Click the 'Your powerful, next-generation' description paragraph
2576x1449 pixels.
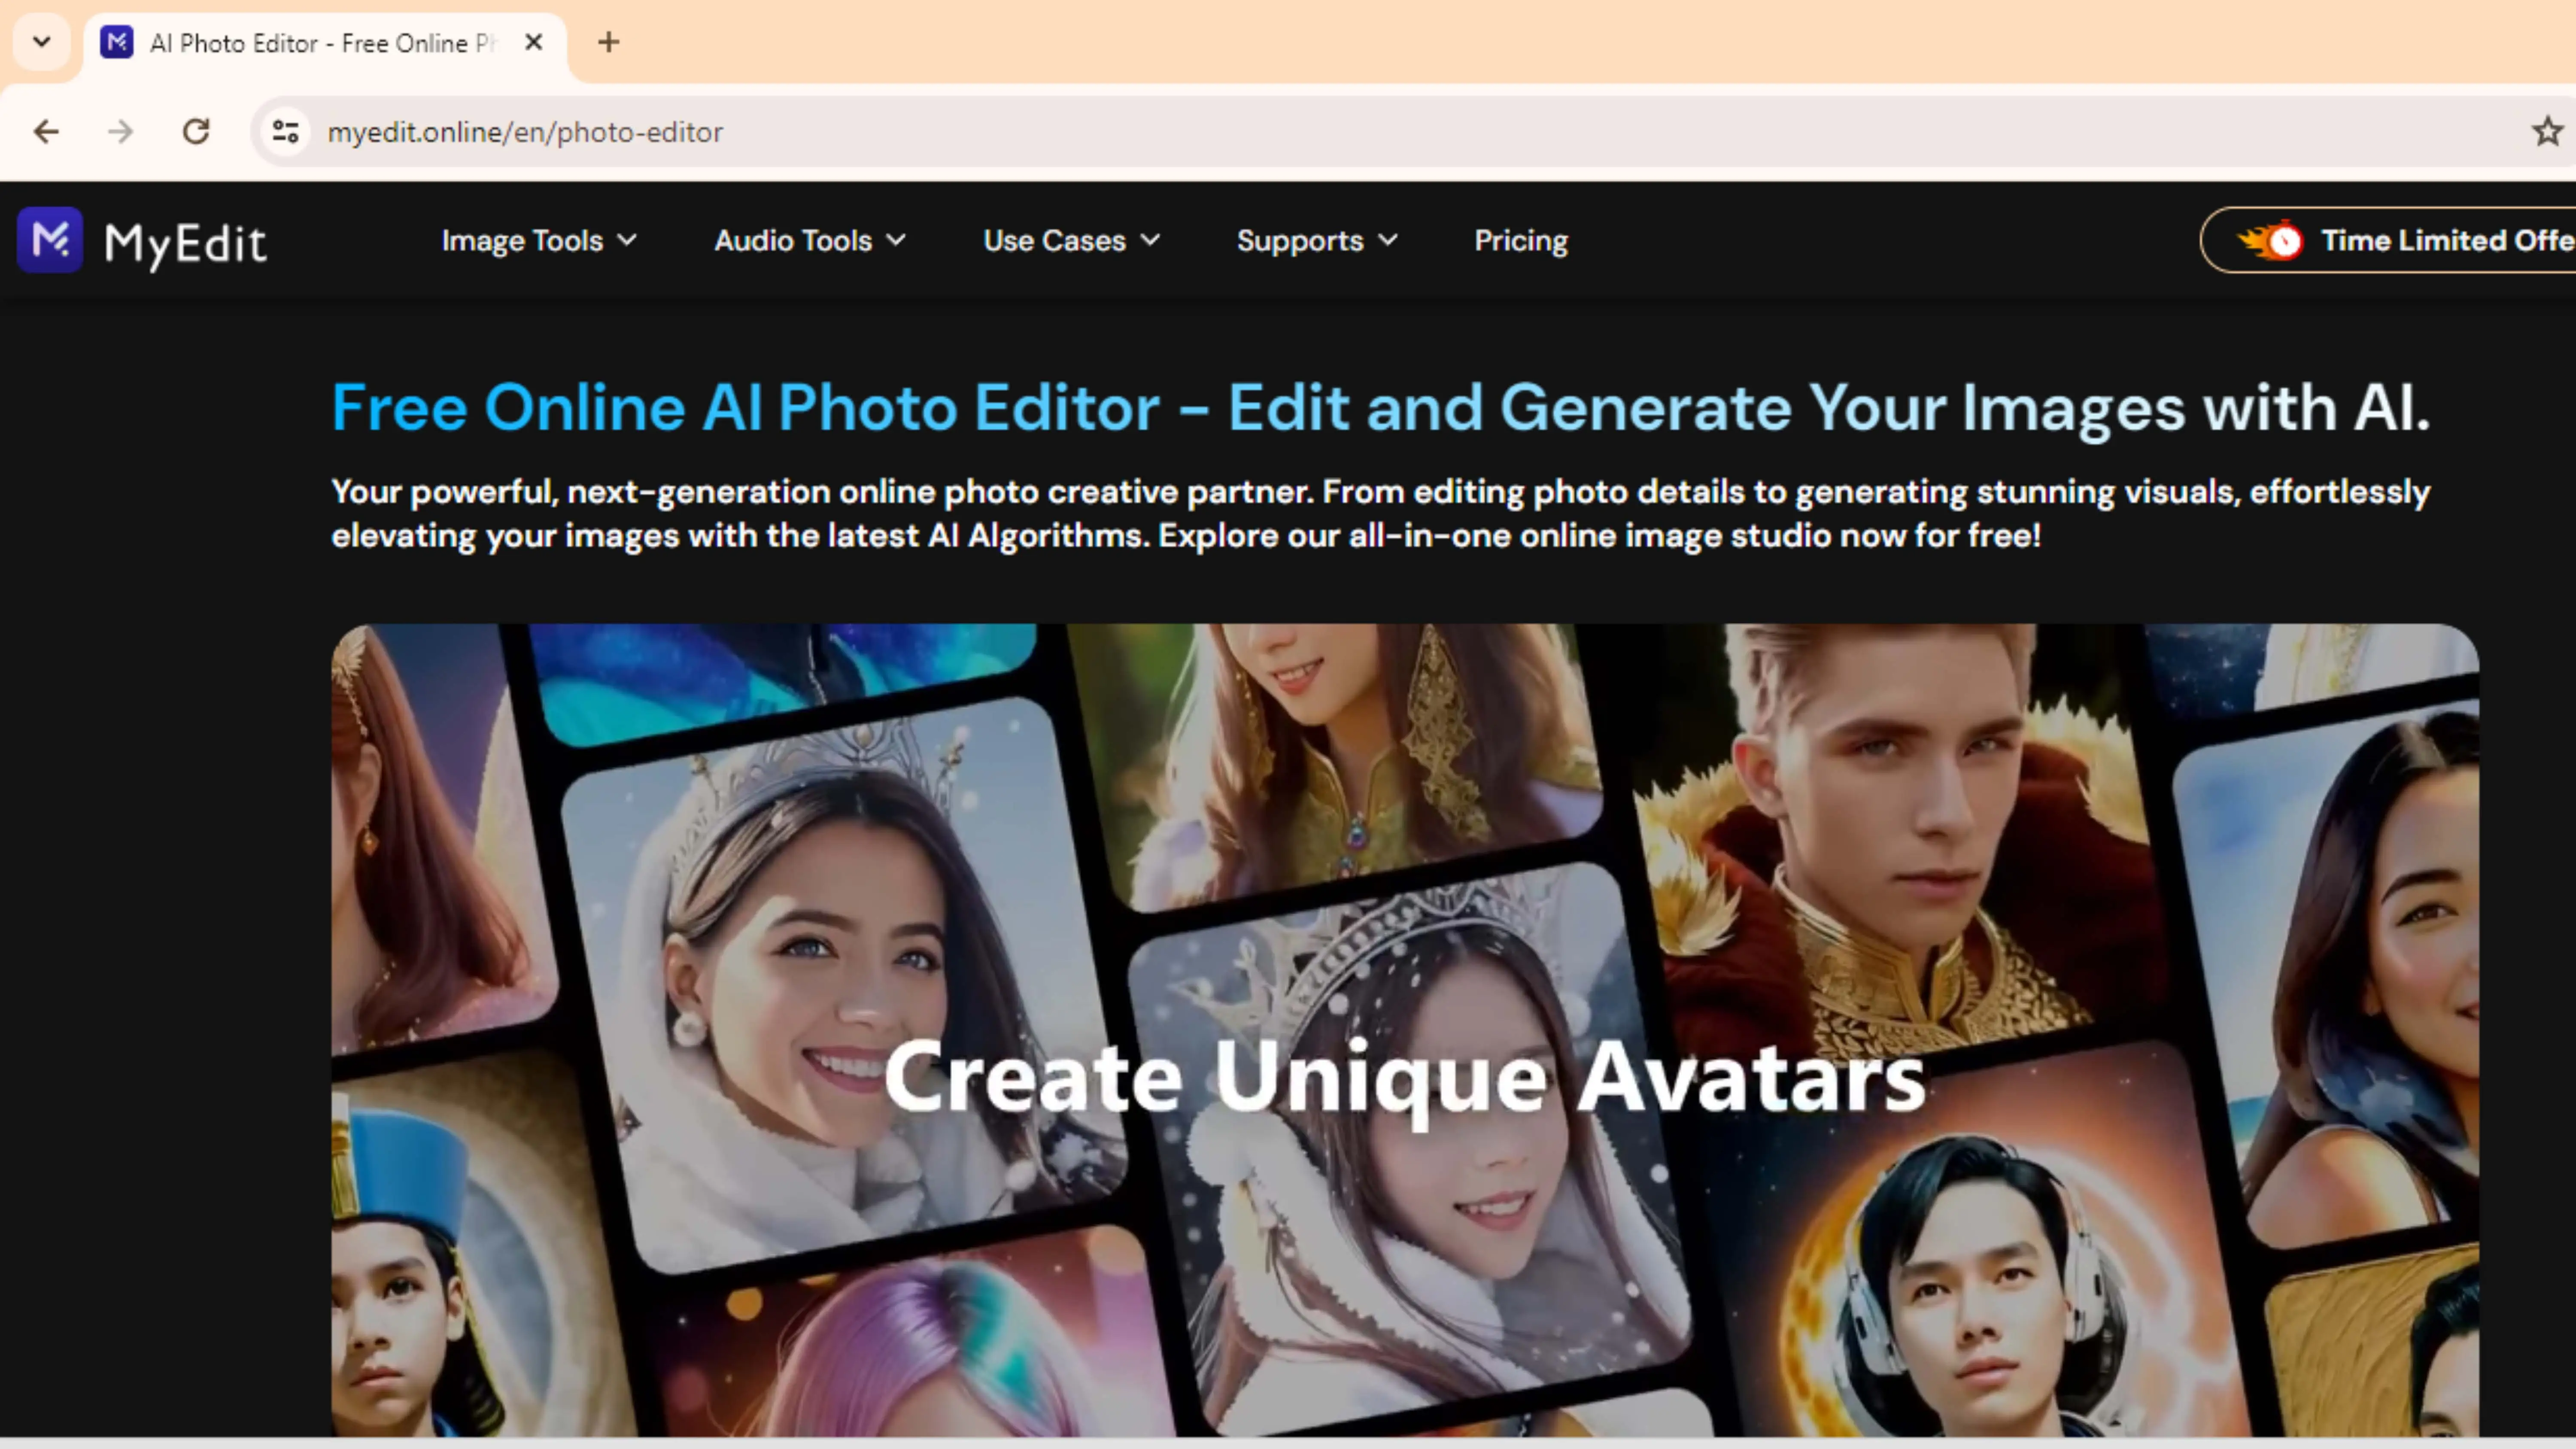click(1380, 514)
